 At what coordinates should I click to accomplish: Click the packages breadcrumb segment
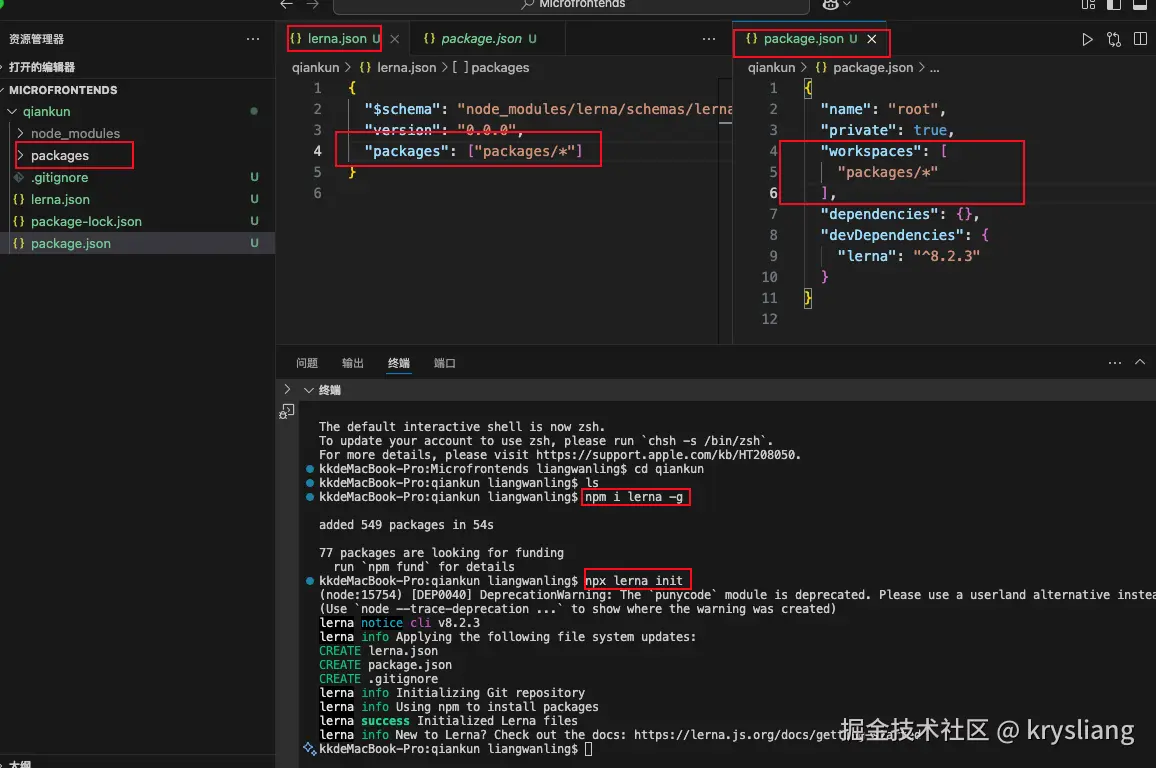tap(500, 68)
